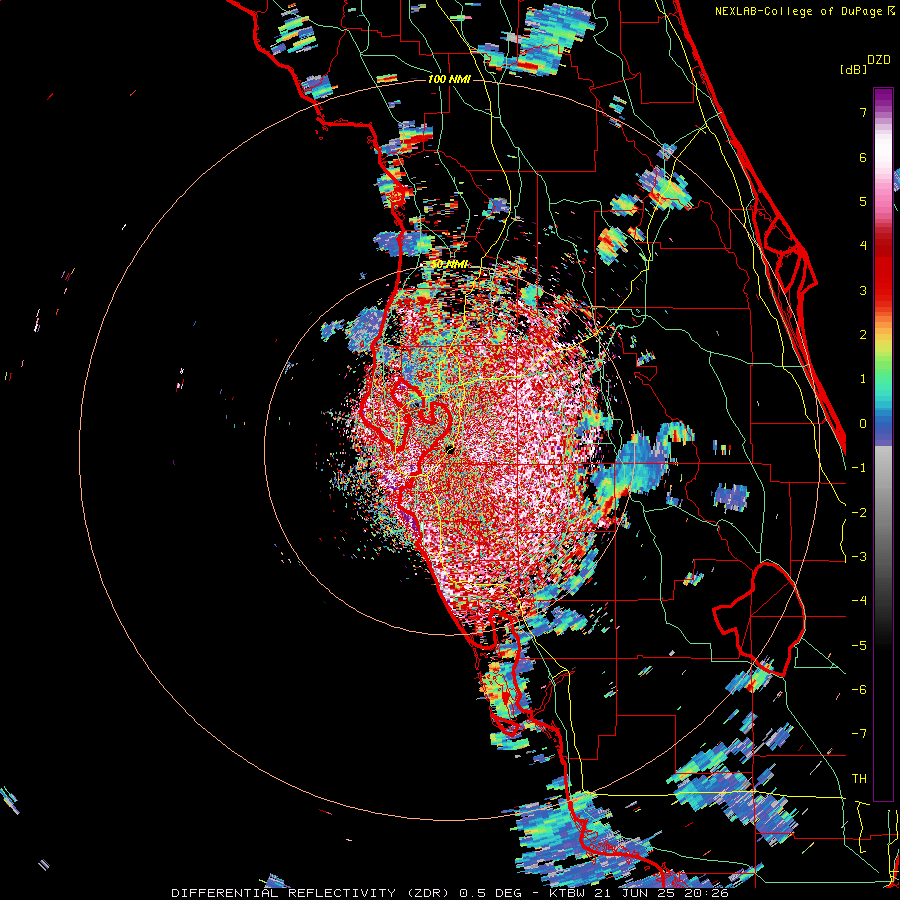
Task: Select the -1 dB scale label
Action: (859, 468)
